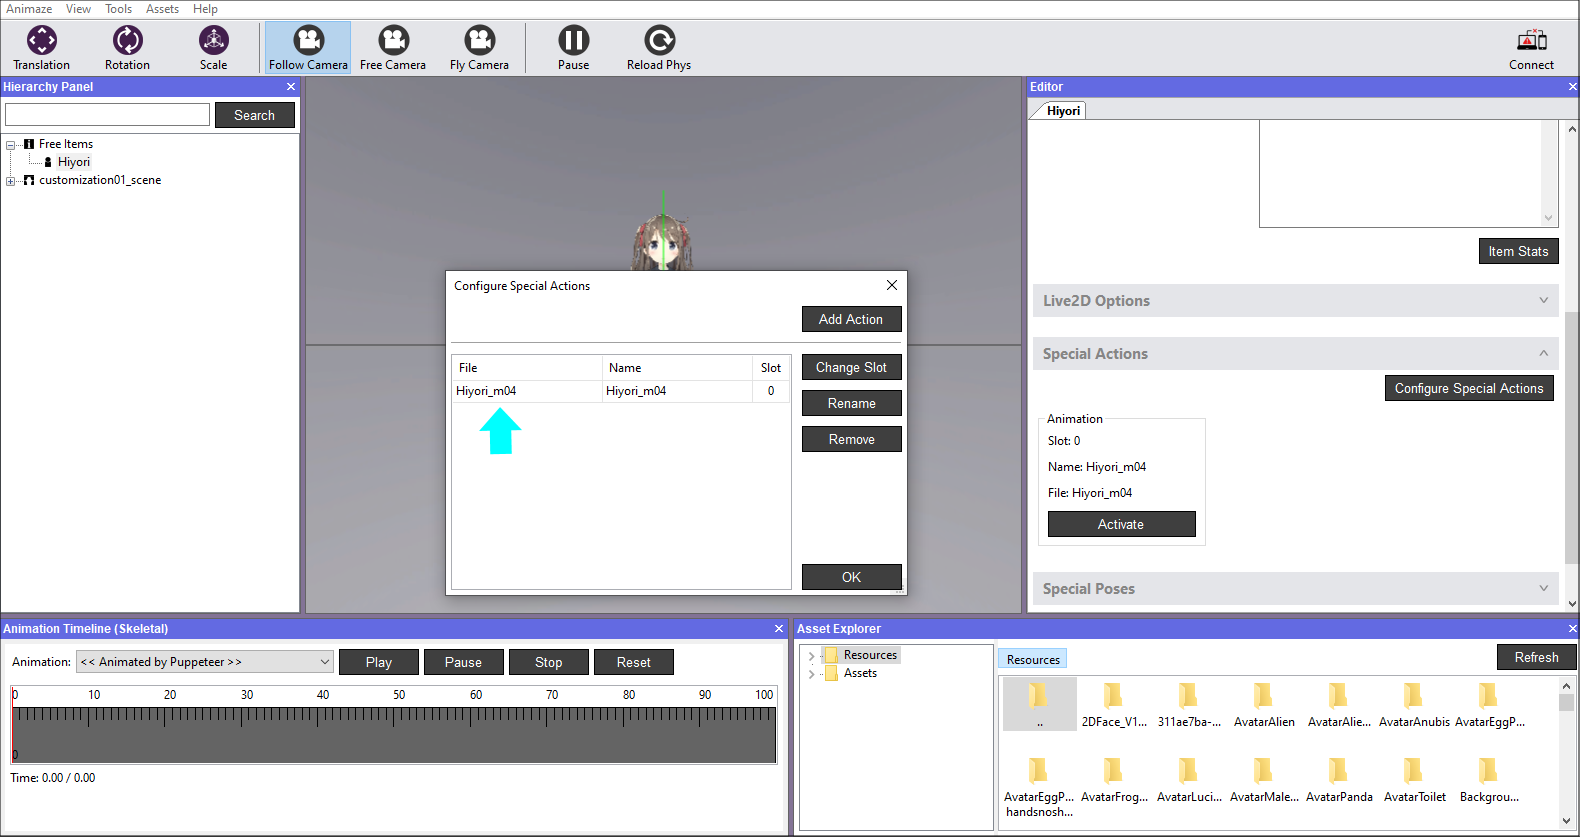The height and width of the screenshot is (837, 1580).
Task: Open the 2DFace_V1 folder
Action: [x=1114, y=704]
